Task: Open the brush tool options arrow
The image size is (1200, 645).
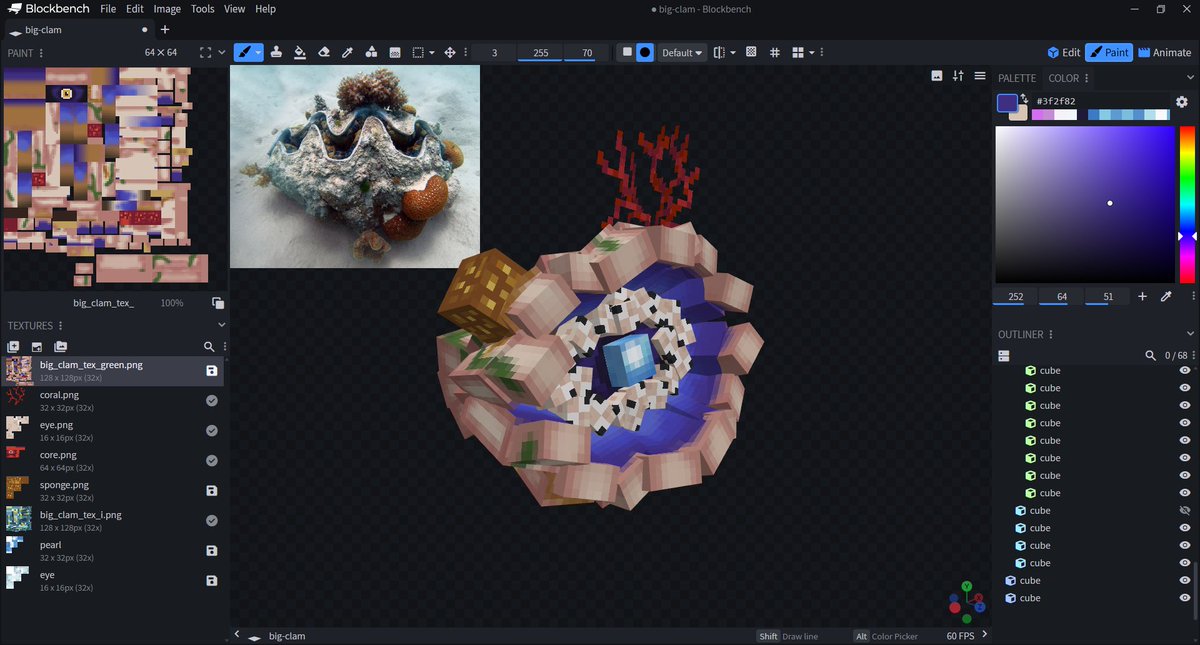Action: pyautogui.click(x=258, y=52)
